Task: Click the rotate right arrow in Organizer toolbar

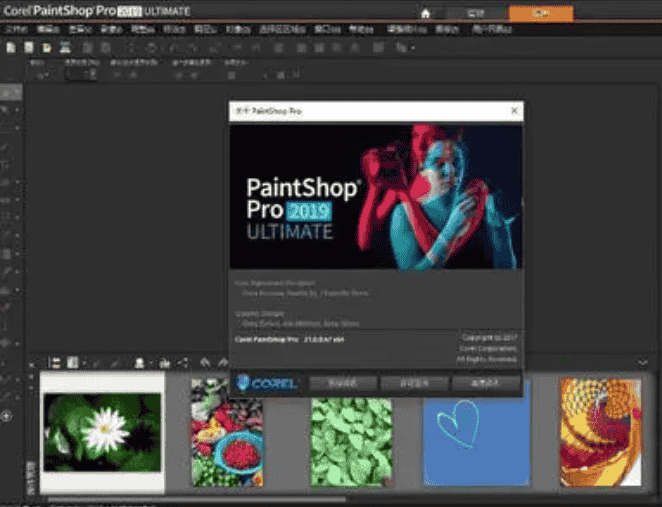Action: point(222,362)
